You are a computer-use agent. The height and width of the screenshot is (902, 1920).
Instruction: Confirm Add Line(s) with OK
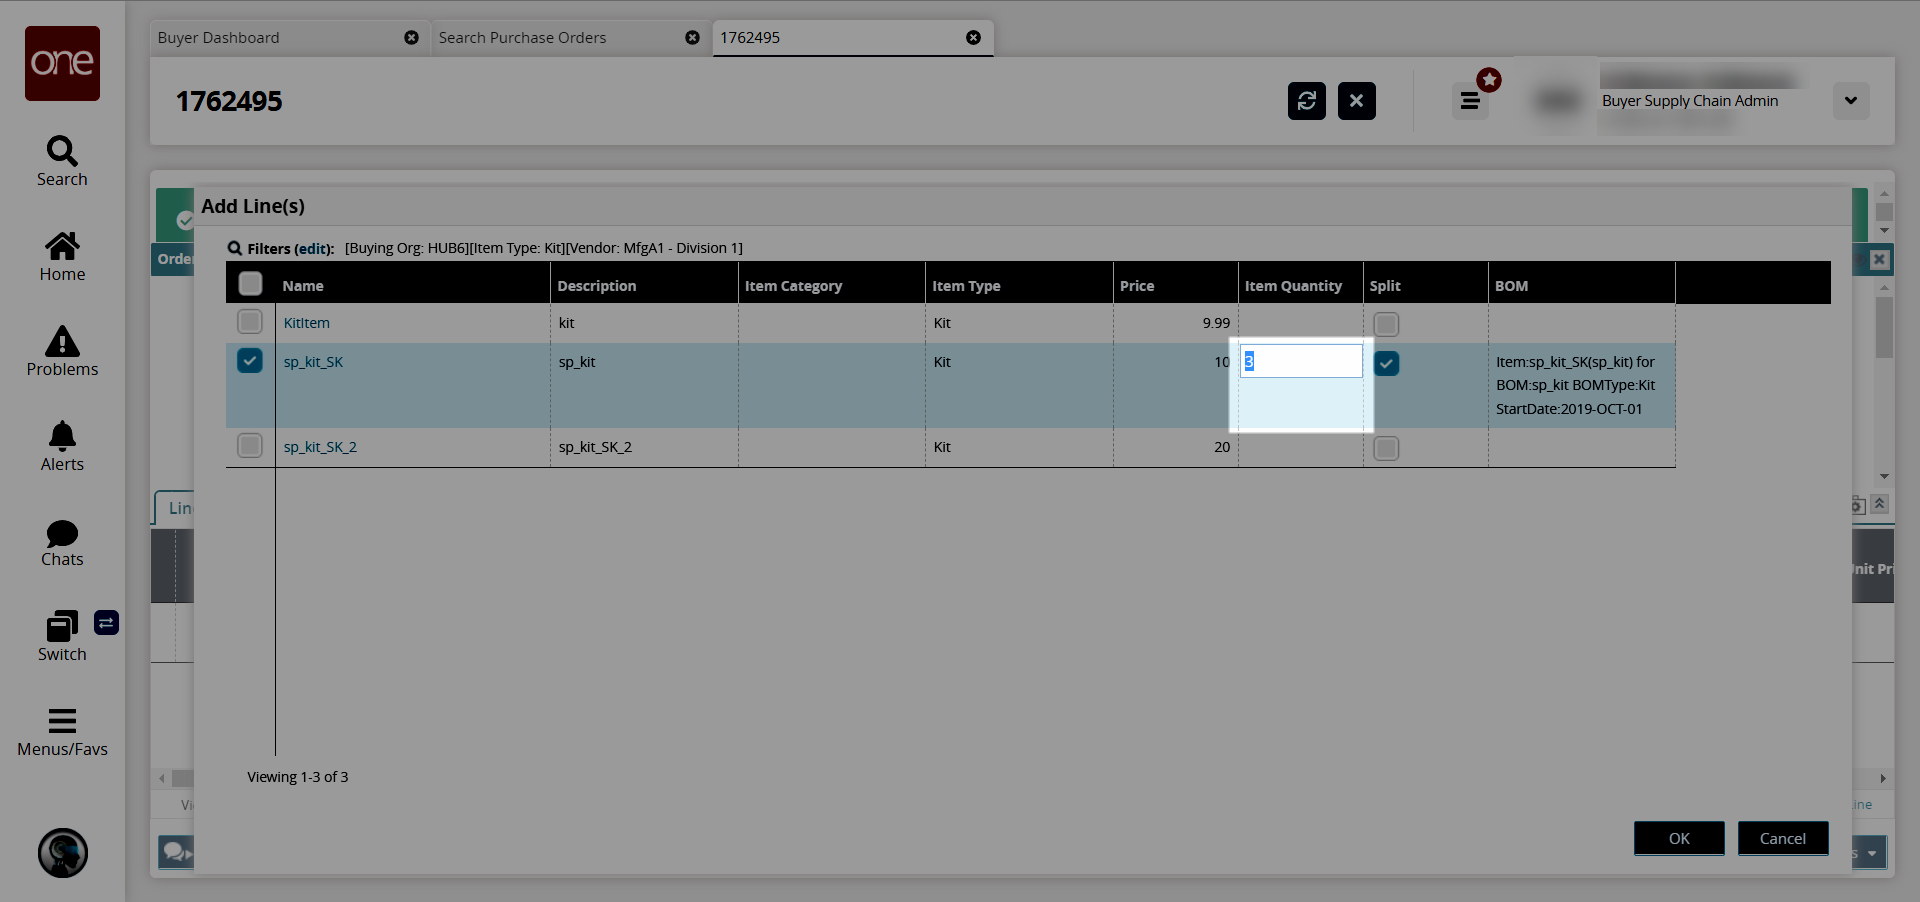[1679, 839]
